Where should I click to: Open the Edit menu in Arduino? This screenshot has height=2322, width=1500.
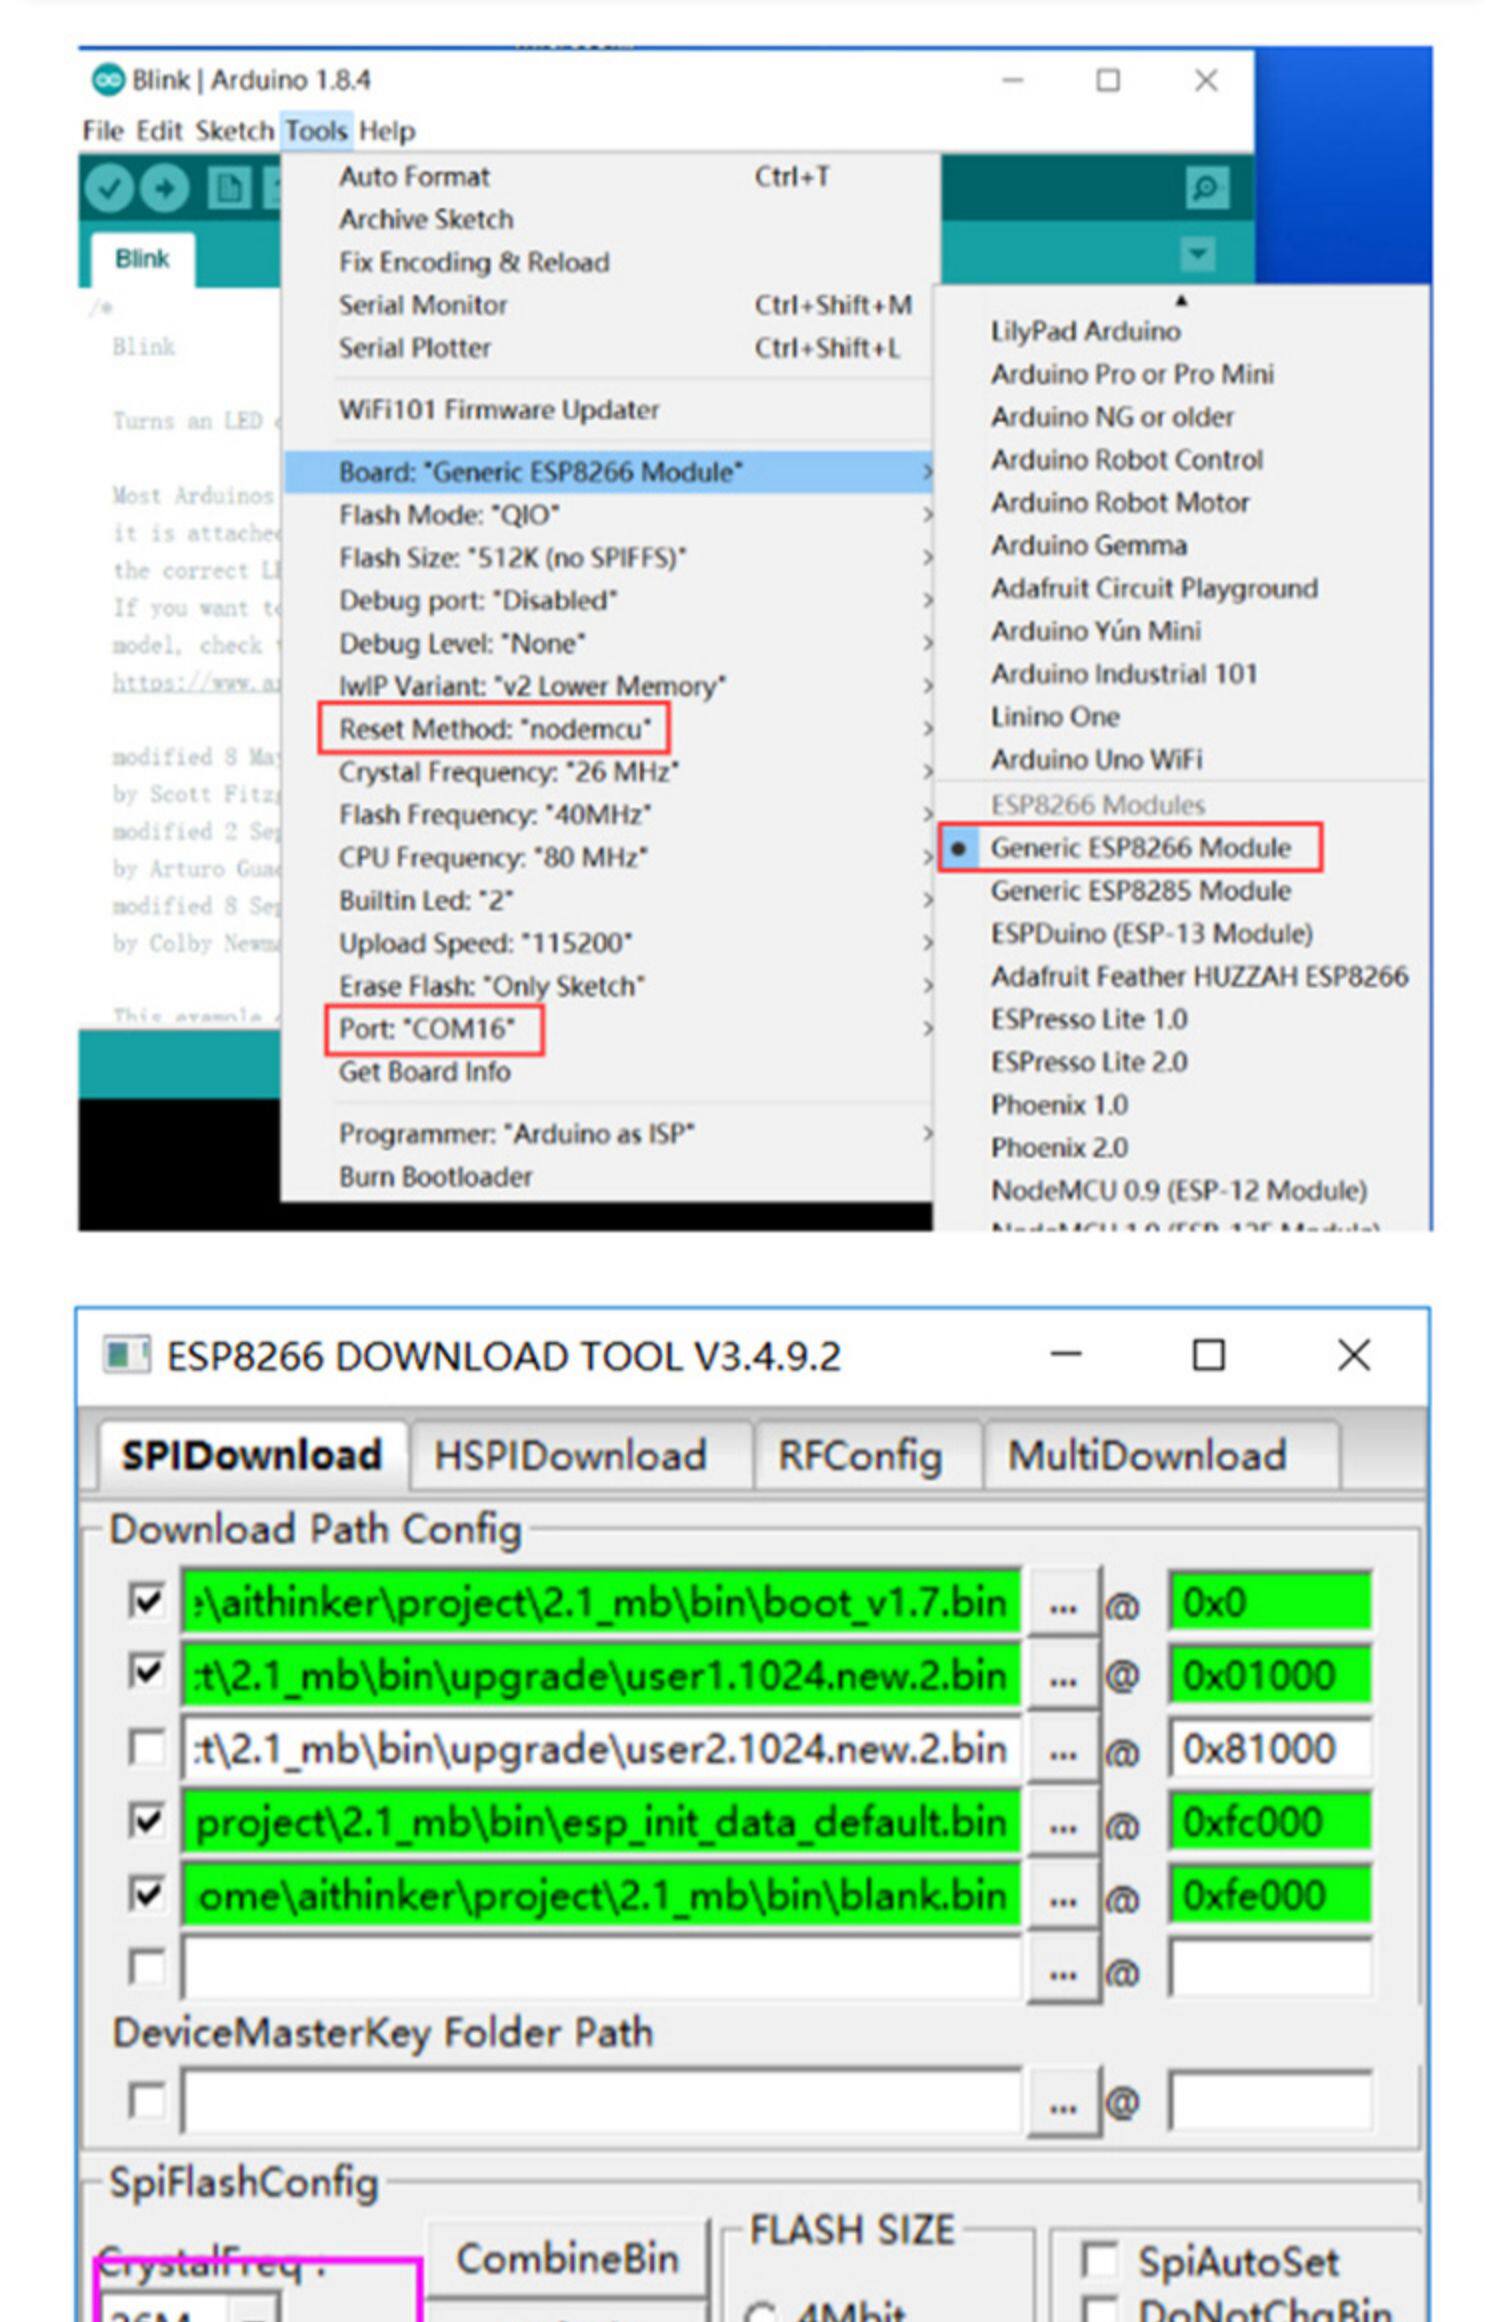click(160, 131)
